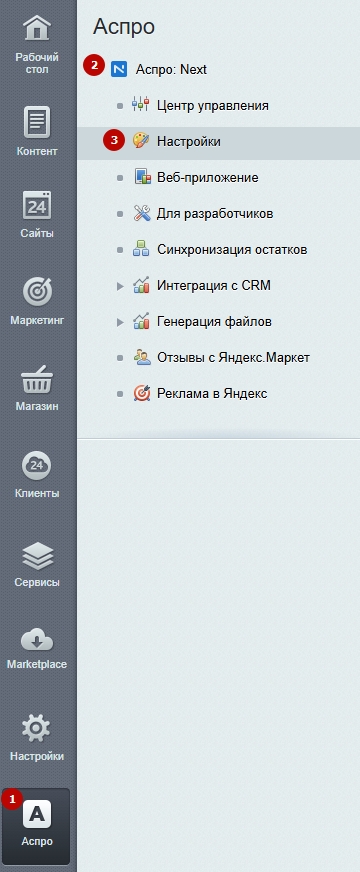Open Веб-приложение menu entry
Screen dimensions: 360x872
pyautogui.click(x=208, y=178)
